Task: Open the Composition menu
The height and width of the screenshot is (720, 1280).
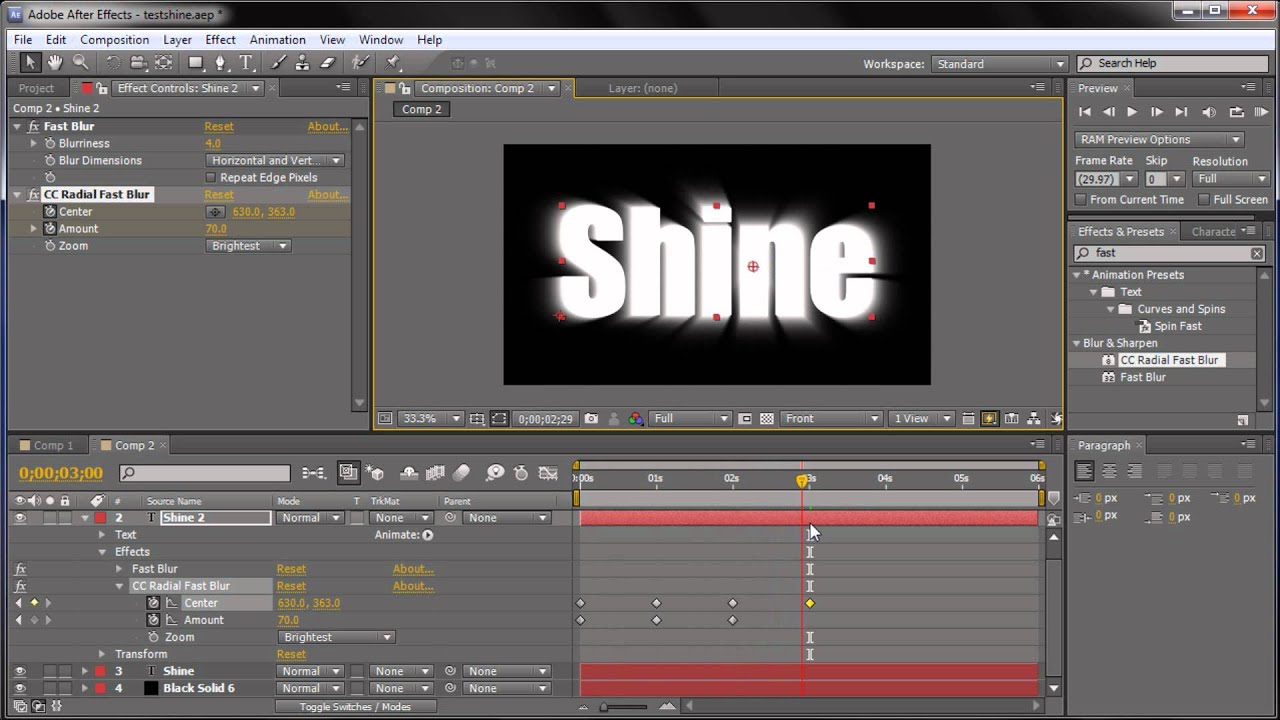Action: click(x=114, y=40)
